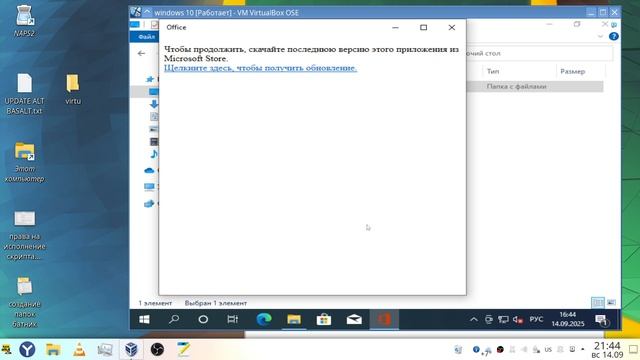This screenshot has width=640, height=360.
Task: Select the virtu folder on the desktop
Action: [x=73, y=89]
